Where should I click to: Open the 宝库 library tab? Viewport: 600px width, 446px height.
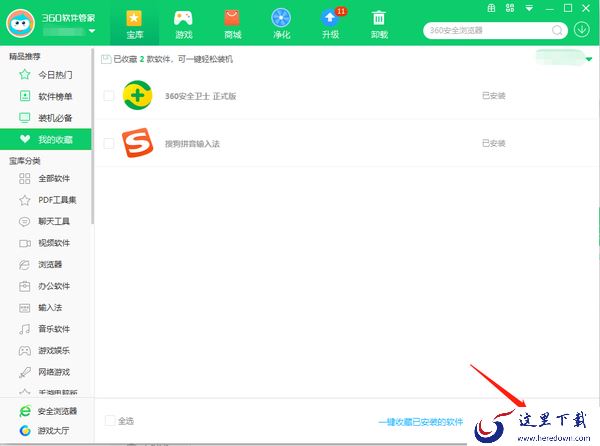coord(134,24)
